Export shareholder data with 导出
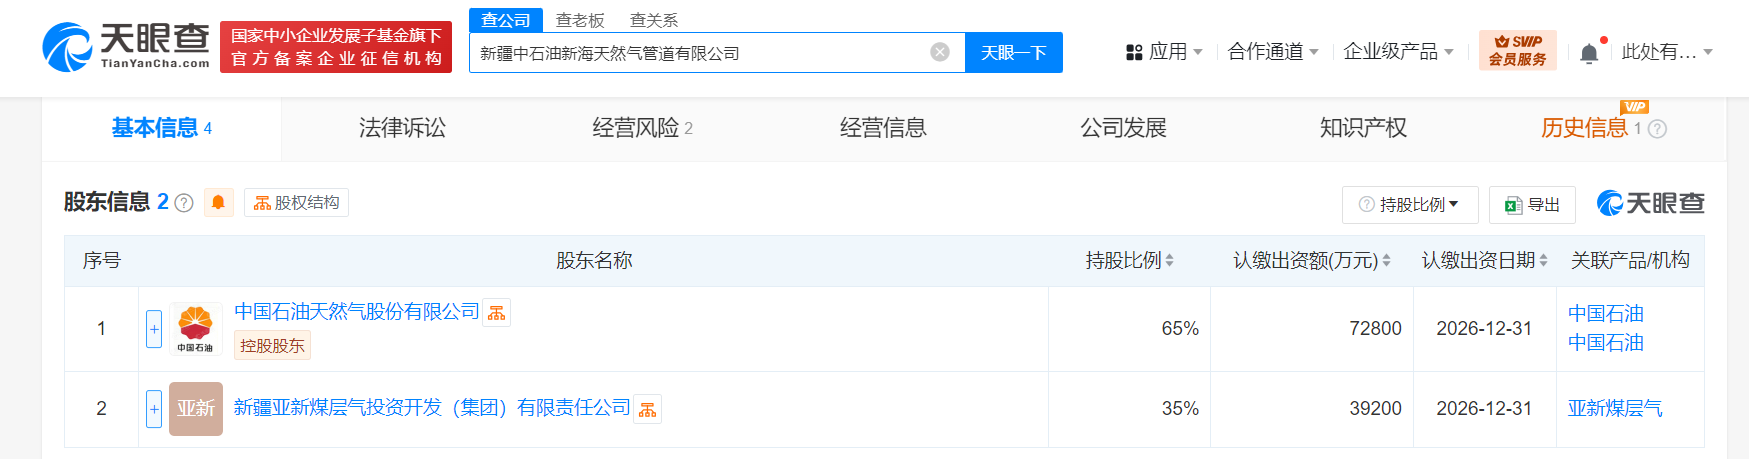1749x459 pixels. pyautogui.click(x=1532, y=205)
